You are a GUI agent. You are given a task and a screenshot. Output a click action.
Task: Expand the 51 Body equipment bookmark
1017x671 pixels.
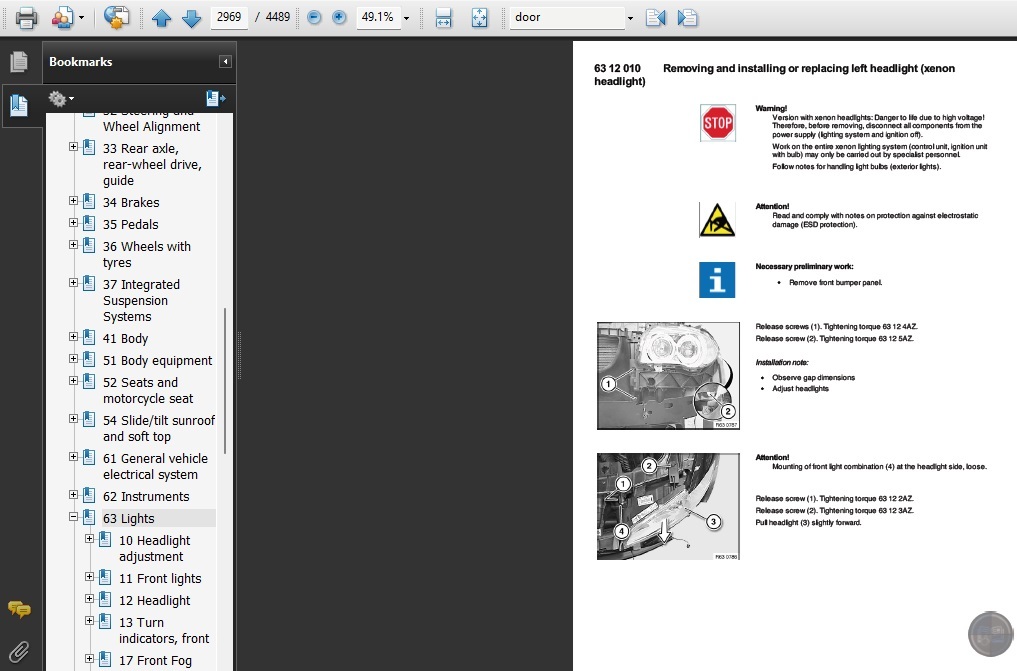73,359
